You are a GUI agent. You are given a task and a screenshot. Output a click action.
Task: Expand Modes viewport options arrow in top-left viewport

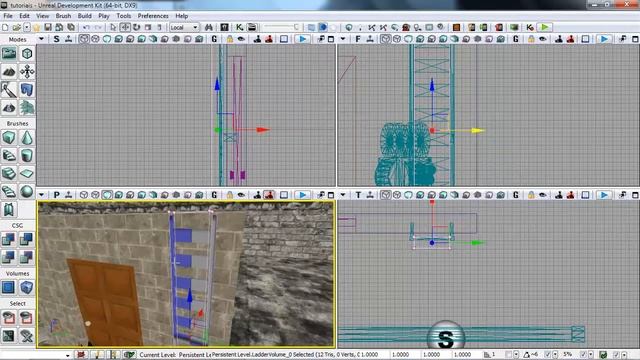click(41, 39)
